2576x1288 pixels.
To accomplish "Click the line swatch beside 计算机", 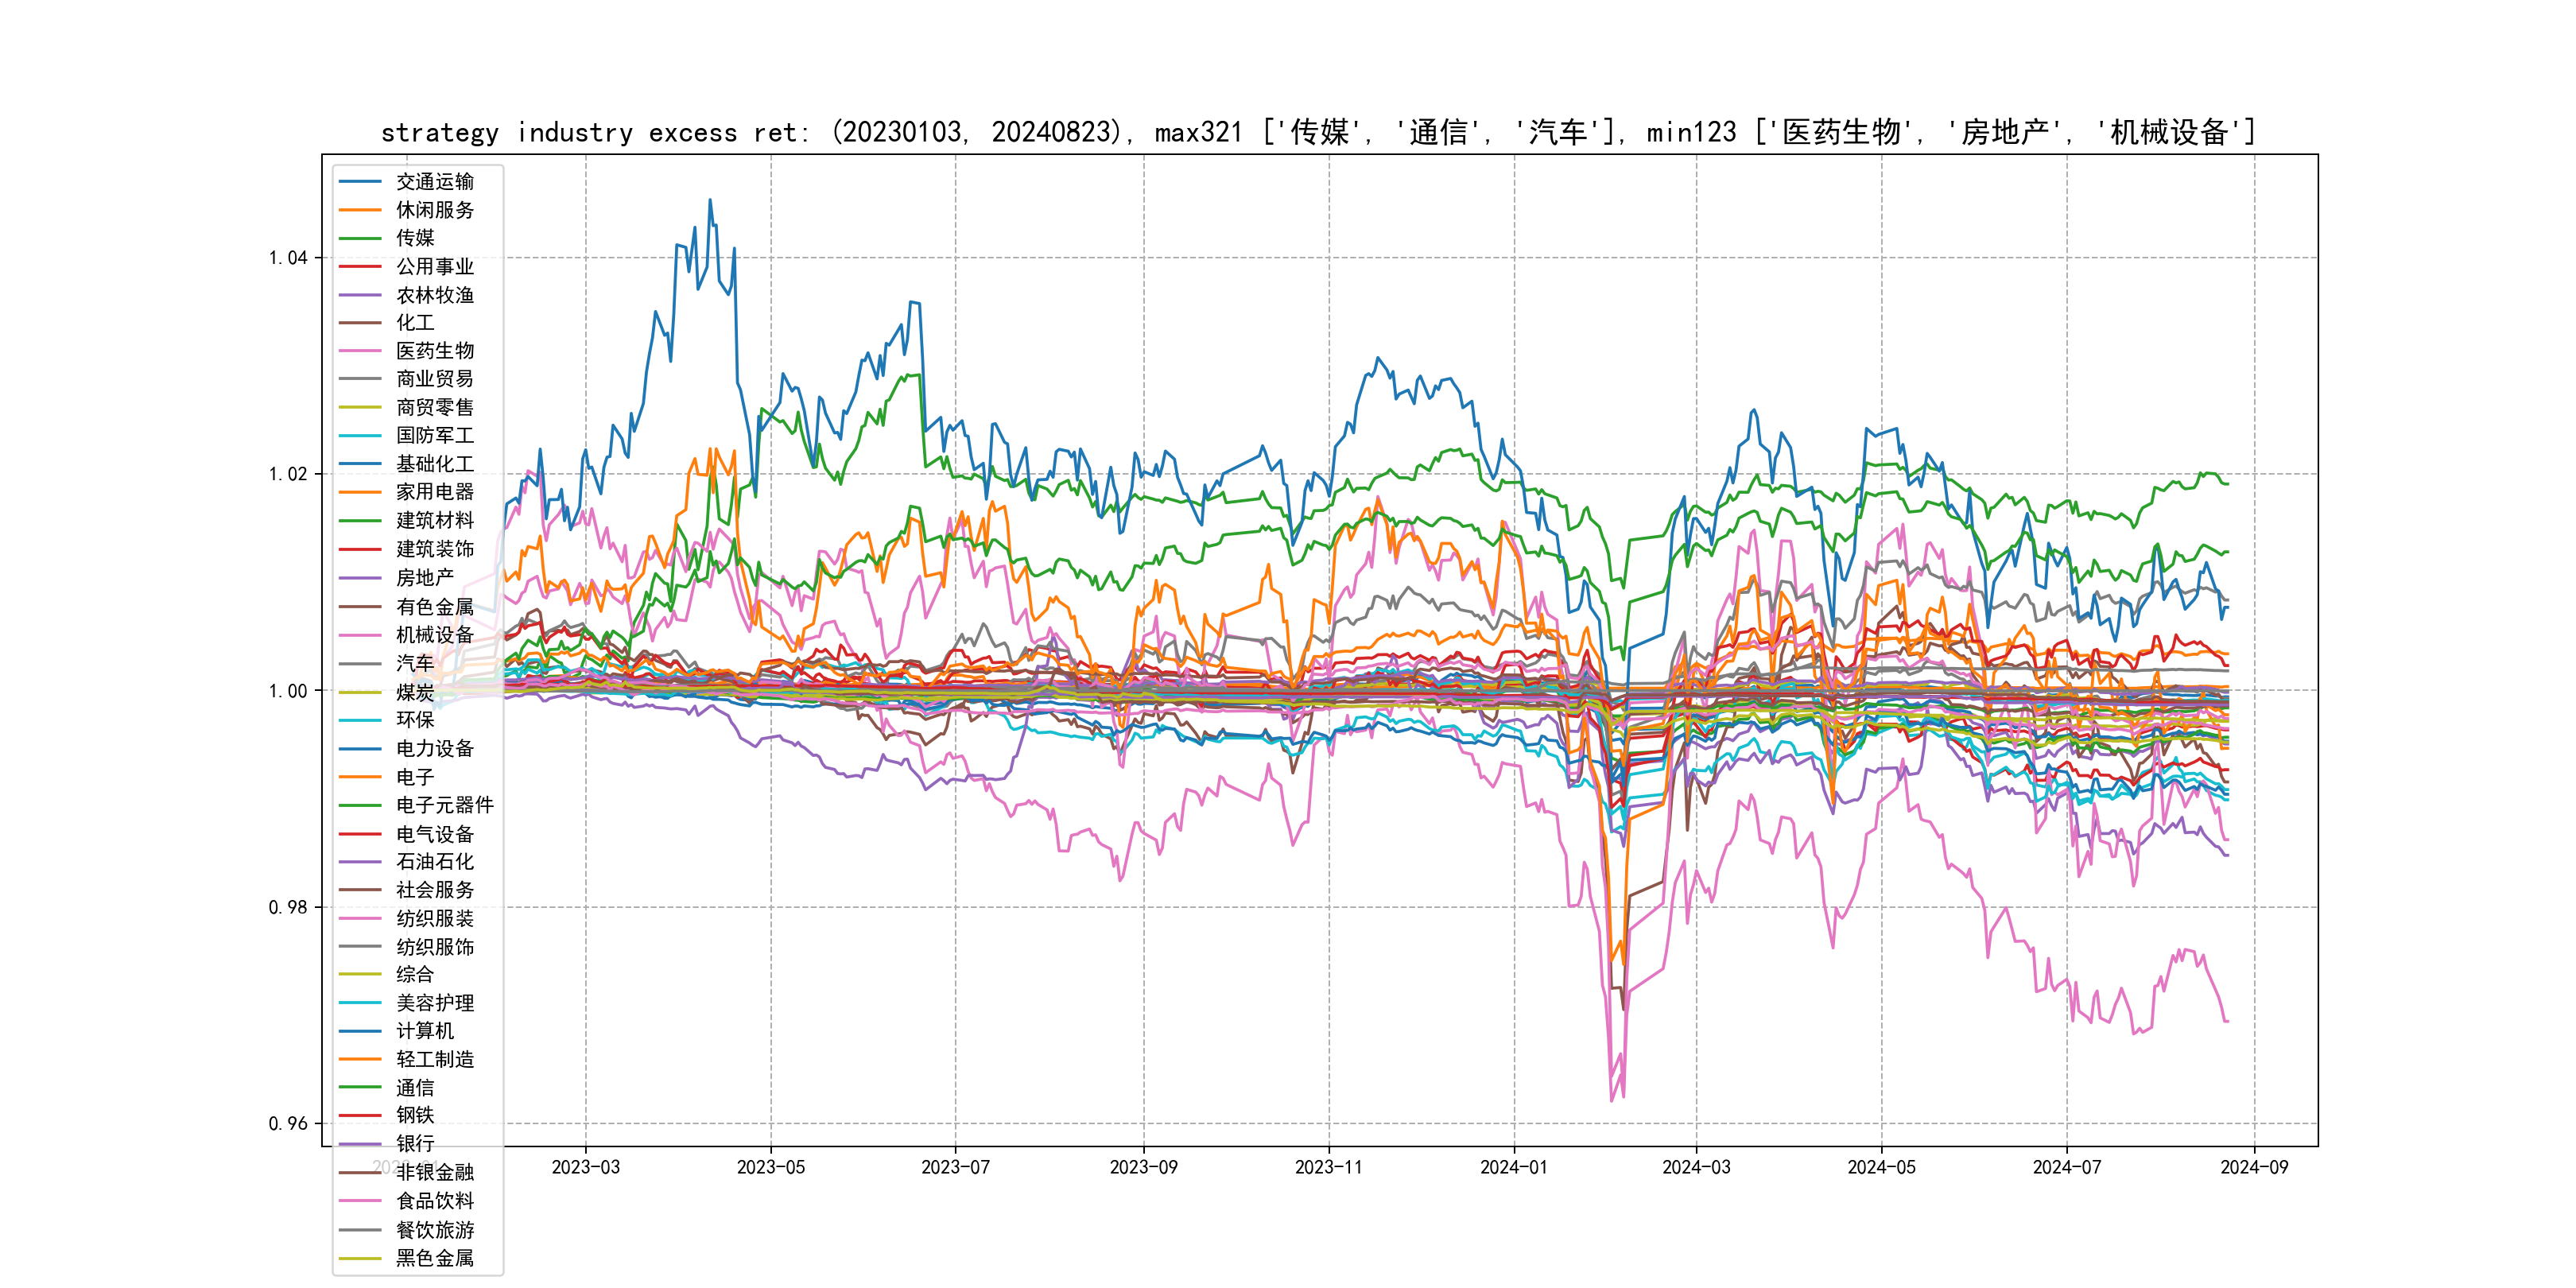I will 360,1031.
